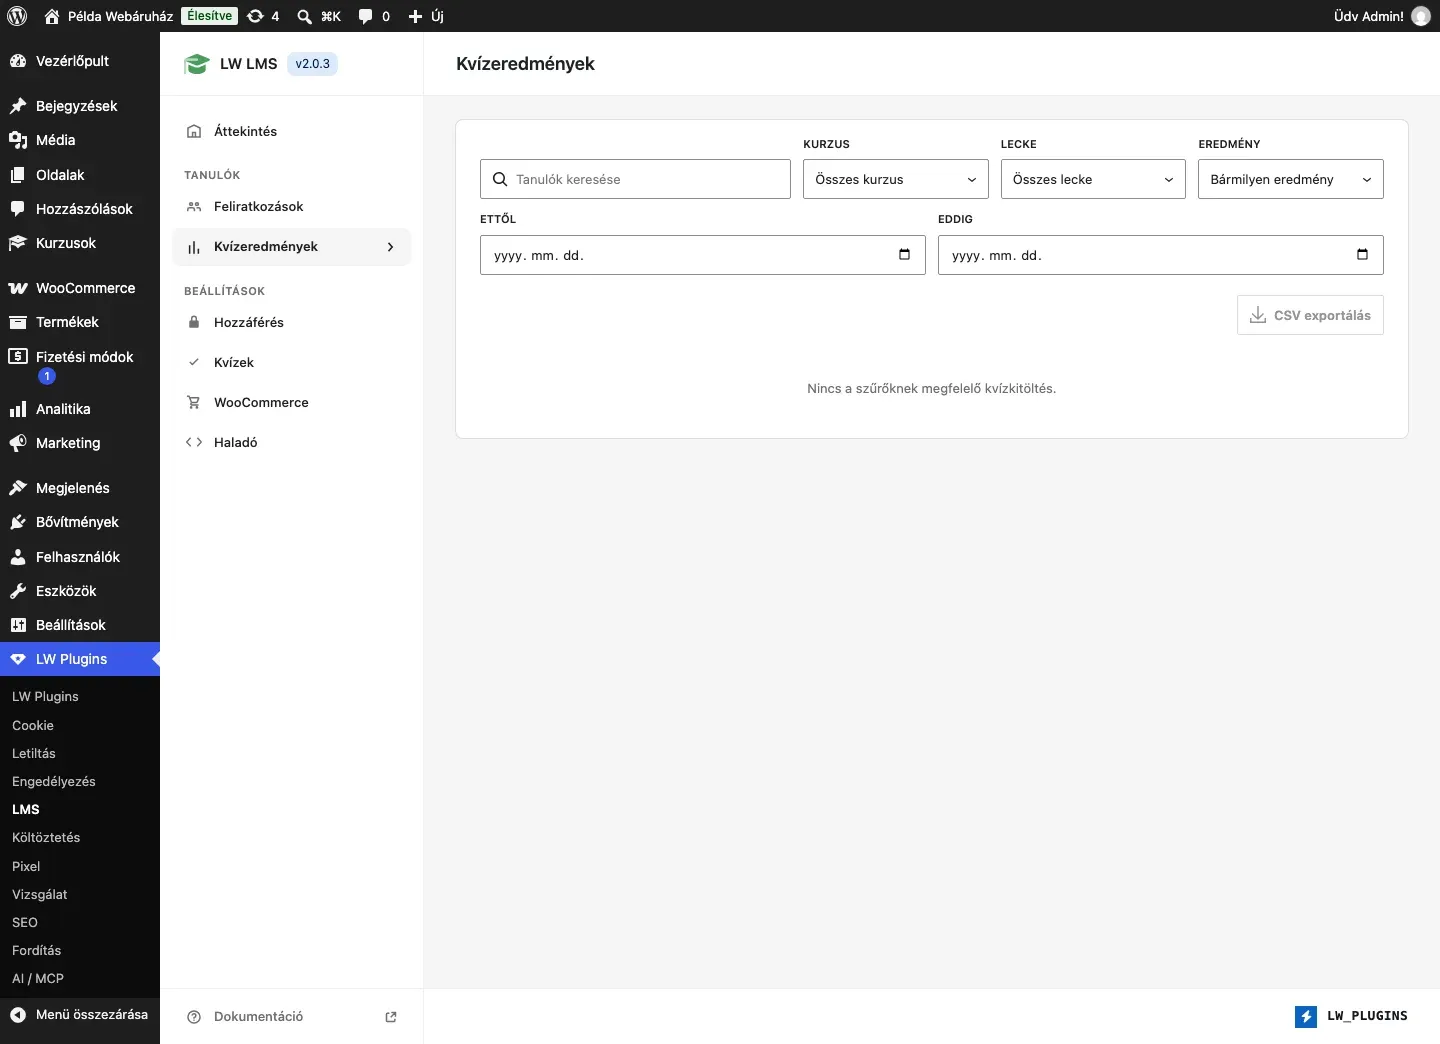Click the Példa Webáruház home icon
1440x1044 pixels.
tap(52, 16)
